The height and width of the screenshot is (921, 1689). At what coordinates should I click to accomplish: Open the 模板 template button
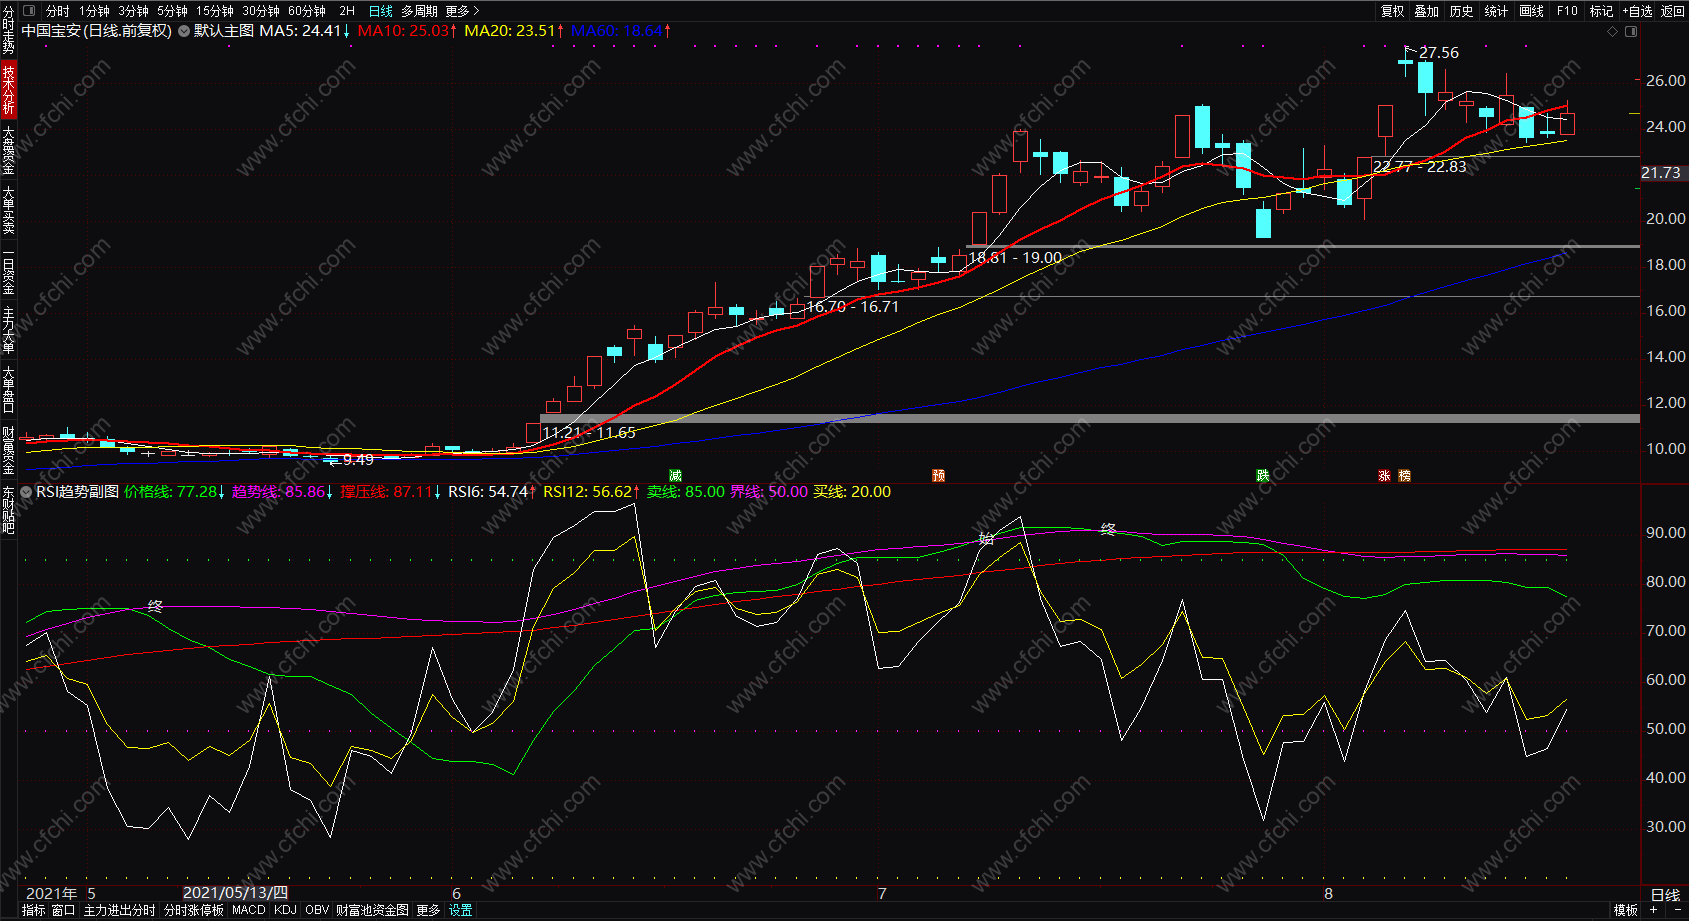[1626, 911]
